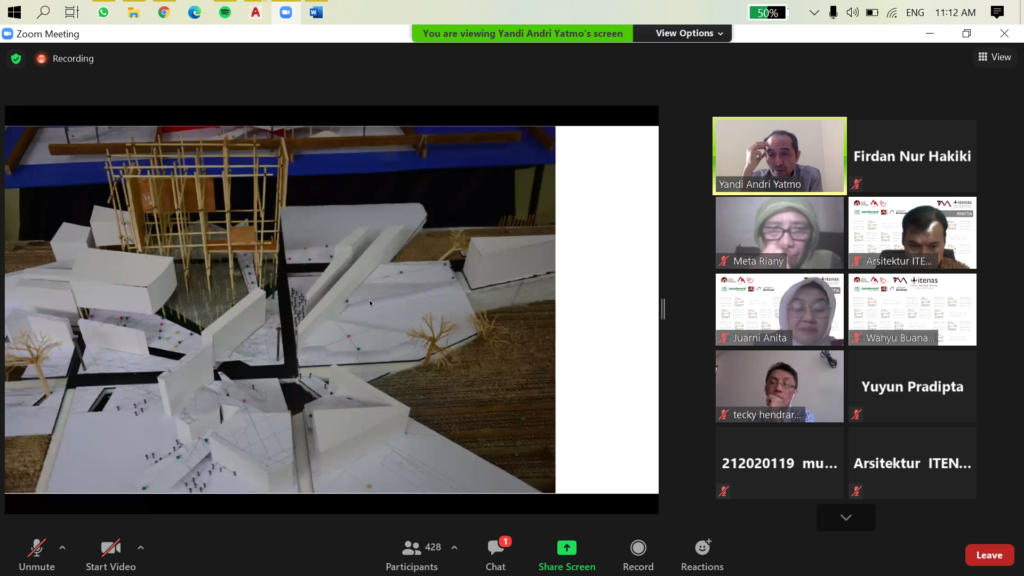Viewport: 1024px width, 576px height.
Task: Unmute the microphone
Action: pos(36,553)
